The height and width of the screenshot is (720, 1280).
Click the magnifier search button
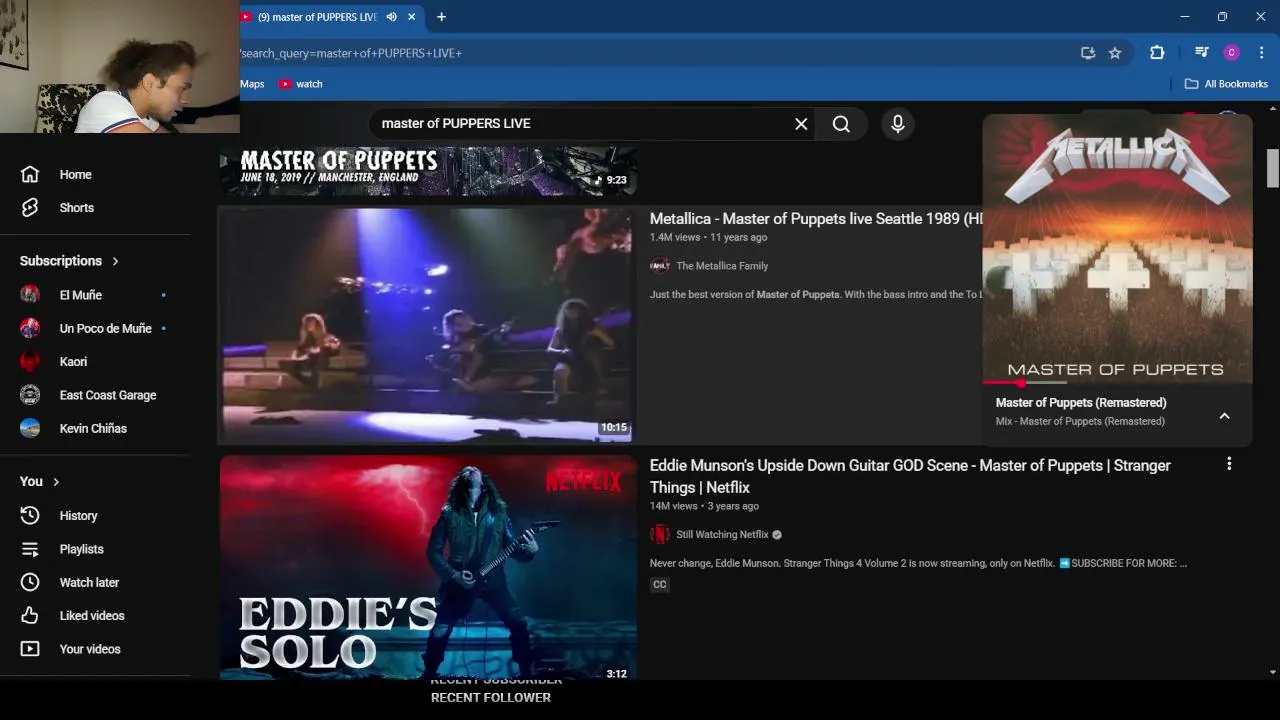click(841, 124)
